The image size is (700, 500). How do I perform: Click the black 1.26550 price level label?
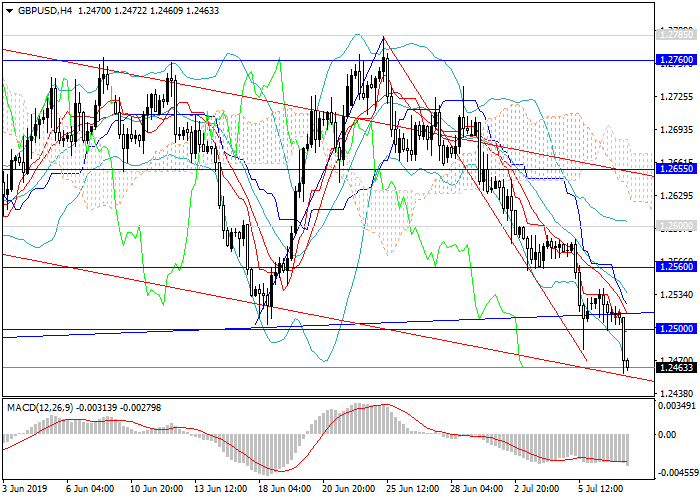tap(675, 168)
